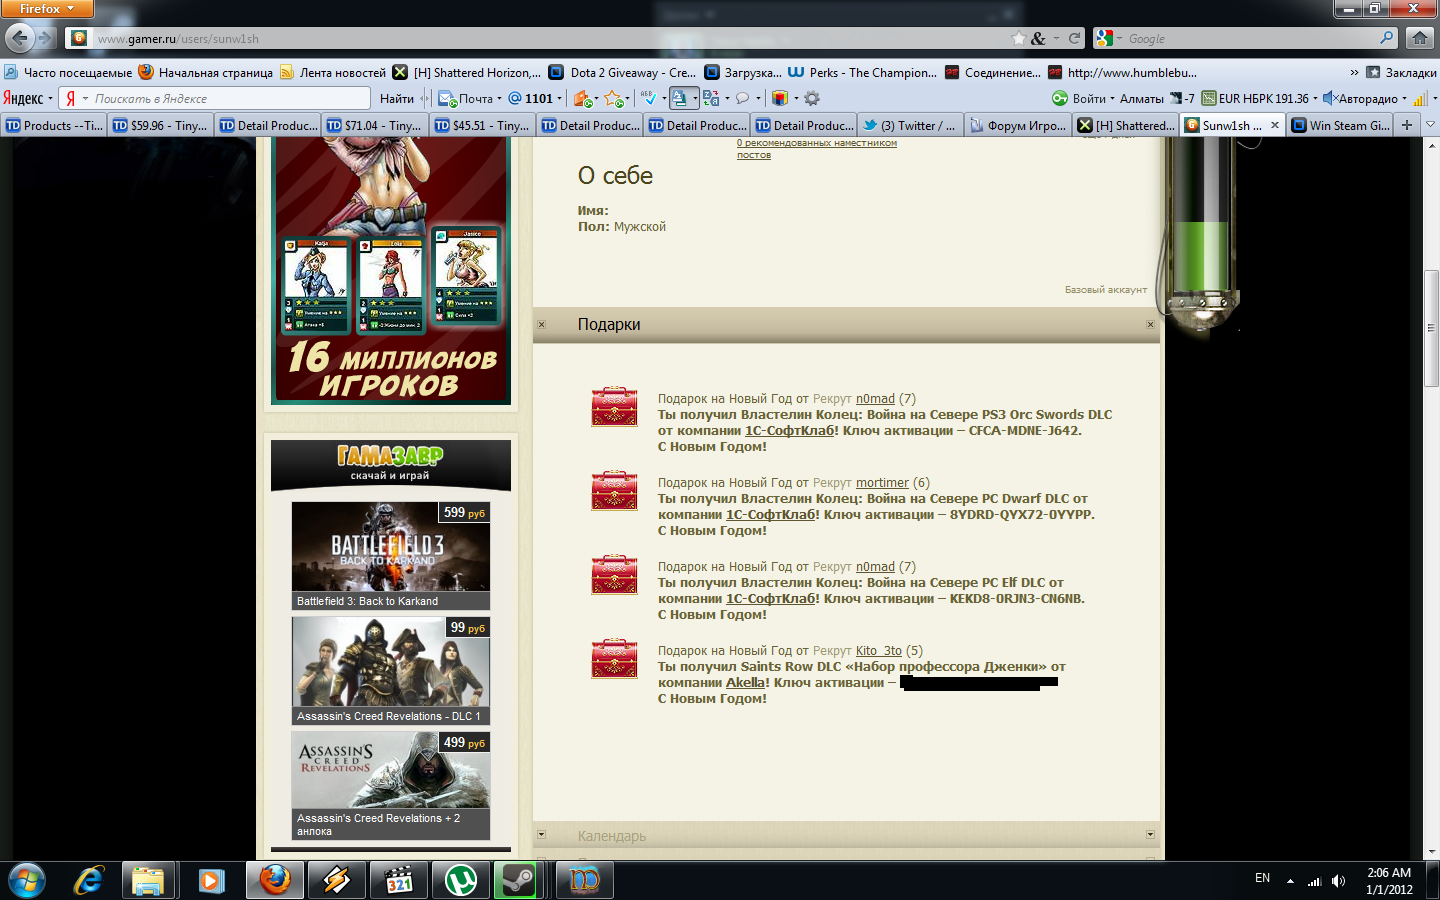1440x900 pixels.
Task: Switch to the Products --Ti... tab
Action: click(x=54, y=125)
